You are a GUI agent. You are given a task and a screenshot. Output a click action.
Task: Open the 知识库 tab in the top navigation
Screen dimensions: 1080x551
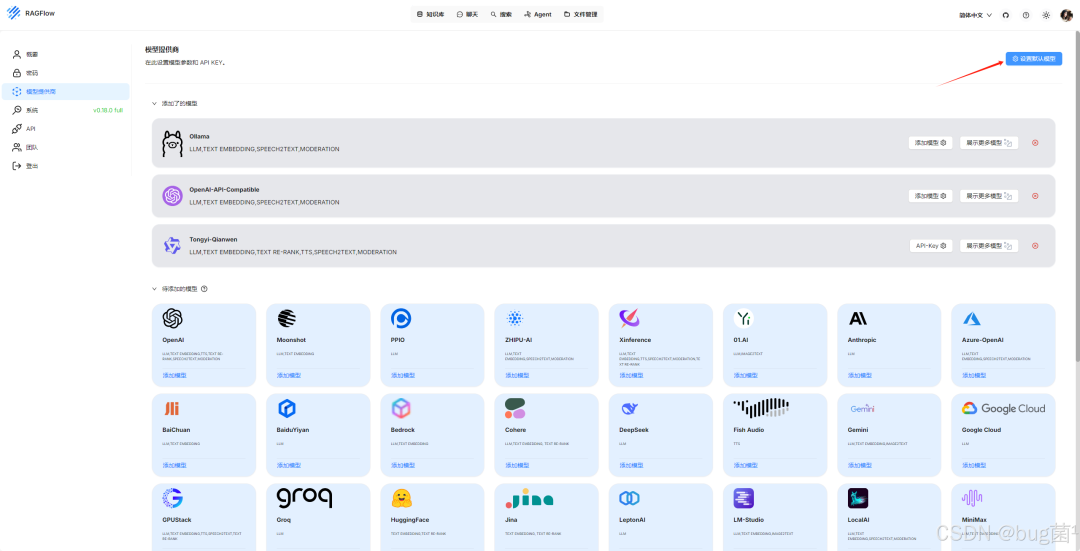click(x=430, y=14)
